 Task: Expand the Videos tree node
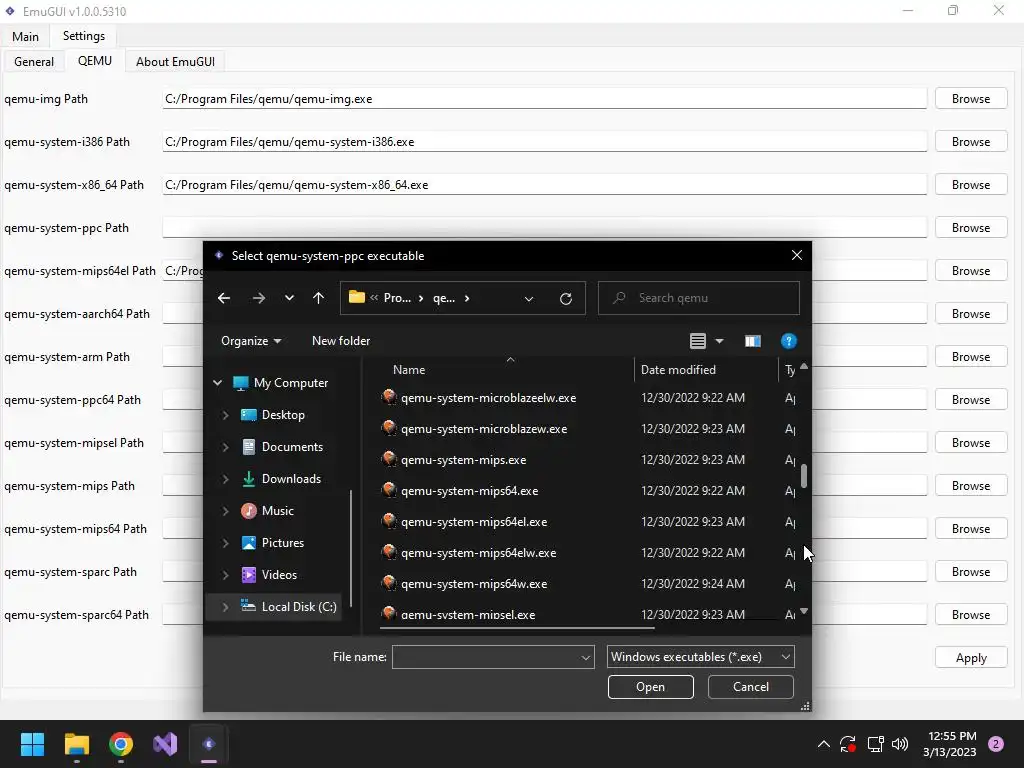225,575
